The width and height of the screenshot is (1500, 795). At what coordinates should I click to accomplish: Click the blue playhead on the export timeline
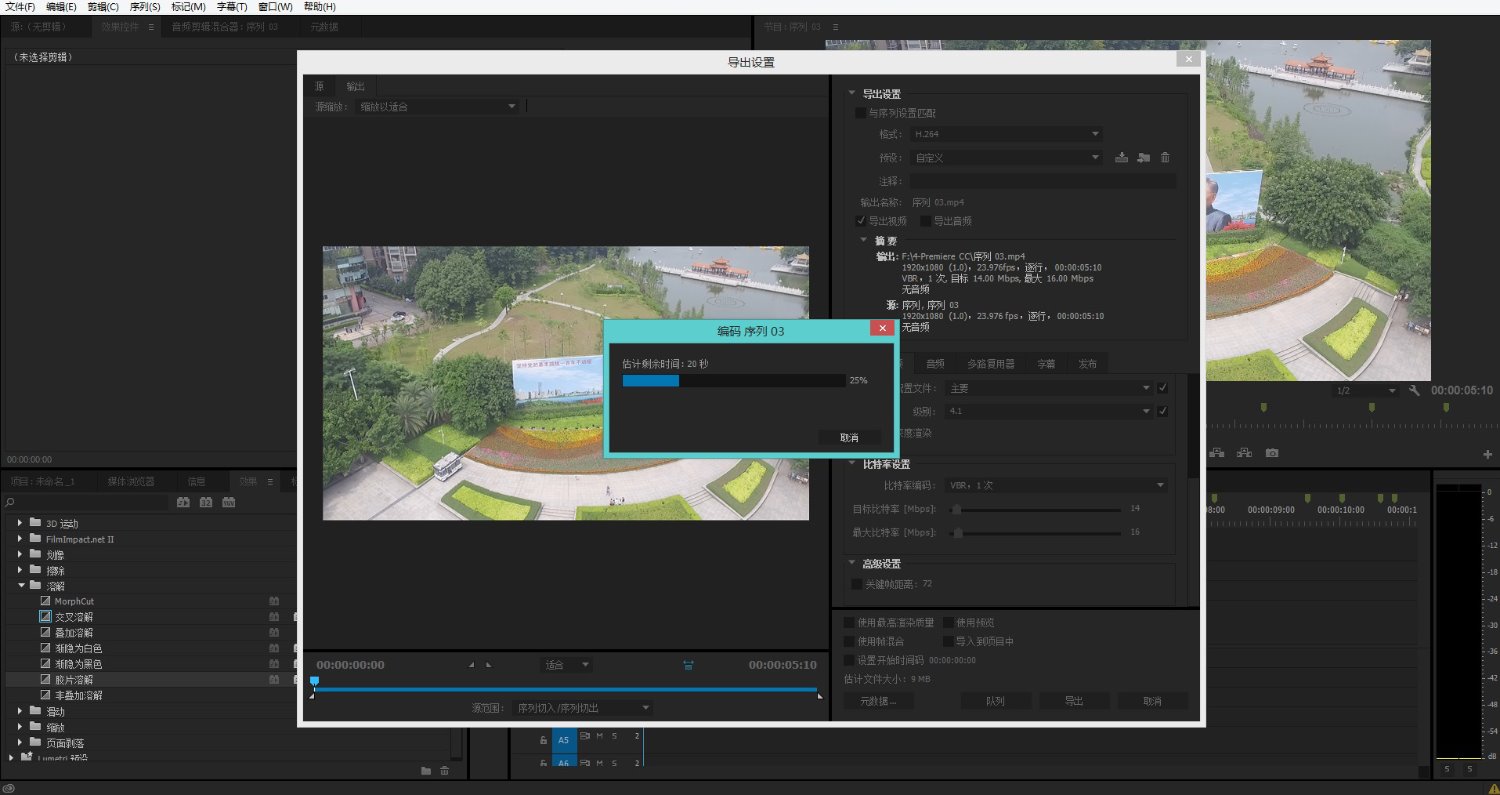pyautogui.click(x=314, y=682)
